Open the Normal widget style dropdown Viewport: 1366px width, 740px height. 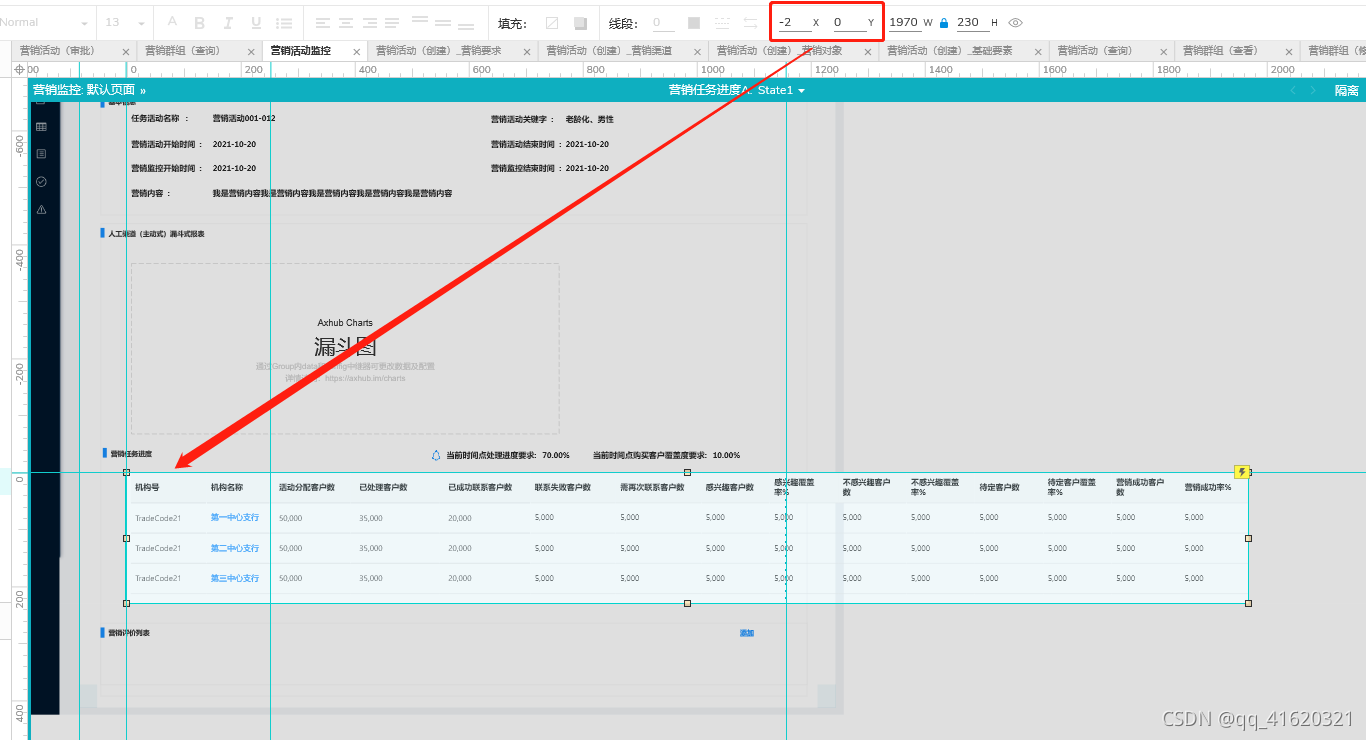[x=46, y=22]
